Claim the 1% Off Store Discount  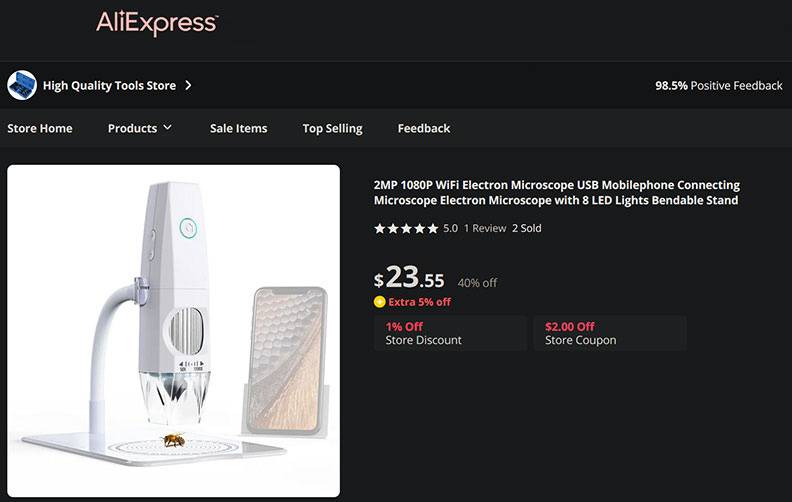tap(449, 333)
